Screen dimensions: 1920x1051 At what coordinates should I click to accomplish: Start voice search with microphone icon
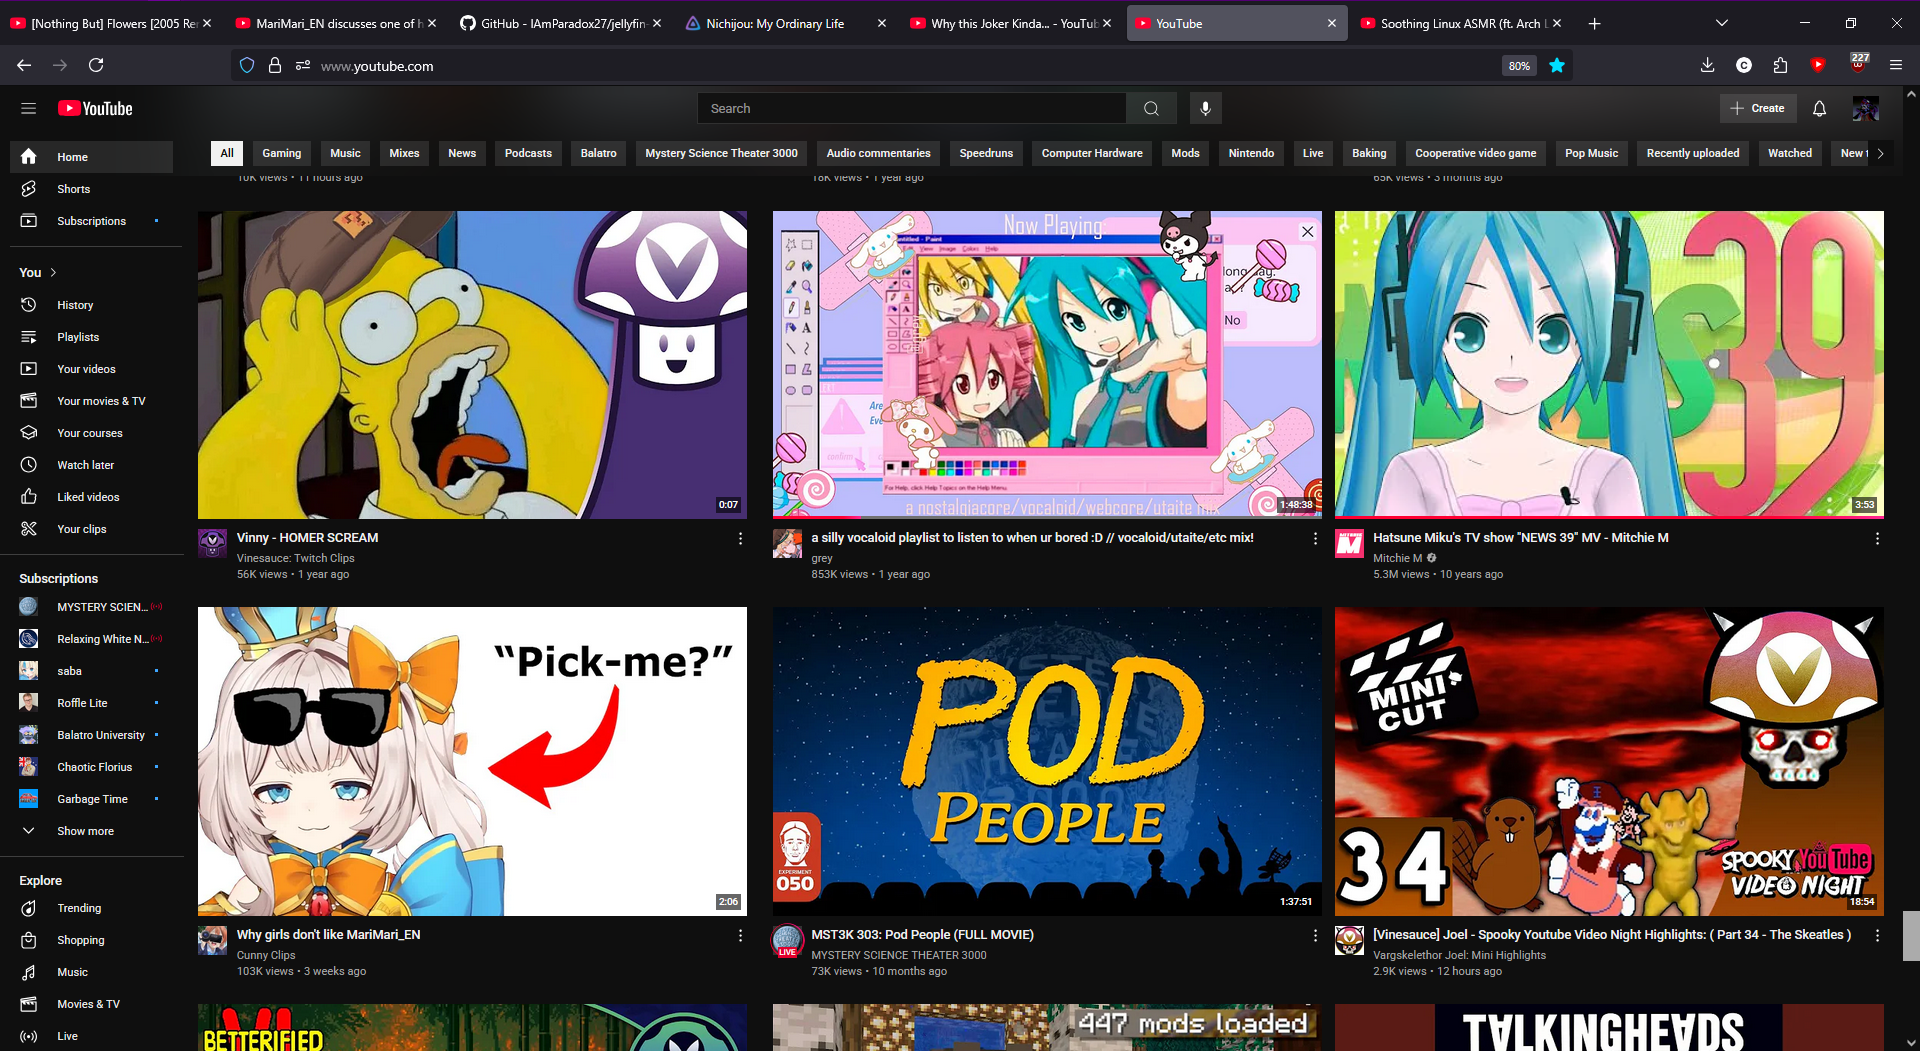click(1205, 108)
